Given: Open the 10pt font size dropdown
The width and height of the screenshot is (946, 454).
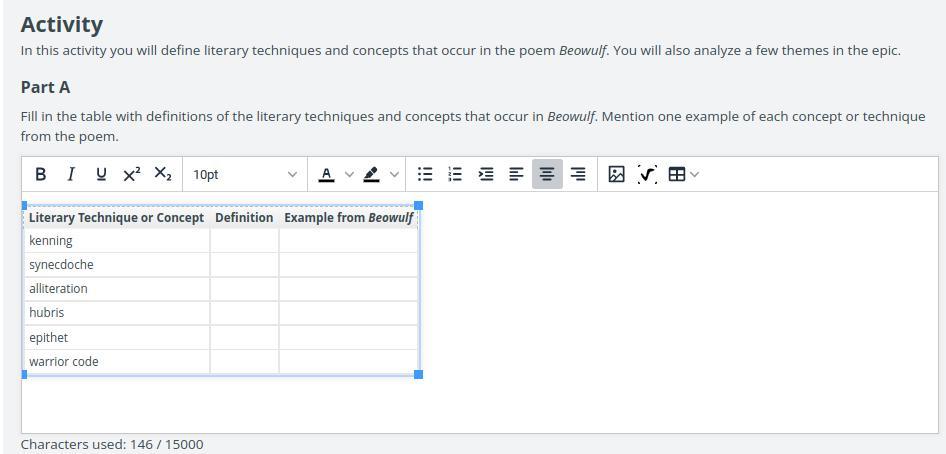Looking at the screenshot, I should [244, 174].
